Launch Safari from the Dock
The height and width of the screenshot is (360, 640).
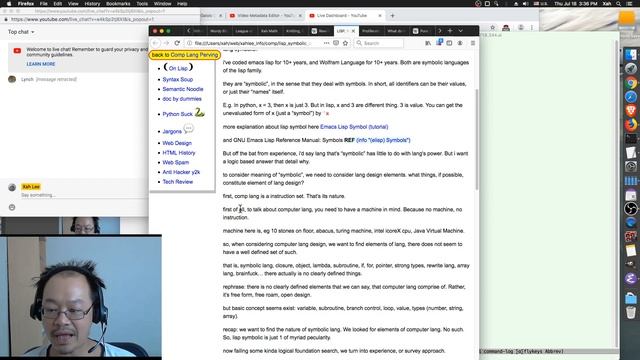tap(631, 97)
